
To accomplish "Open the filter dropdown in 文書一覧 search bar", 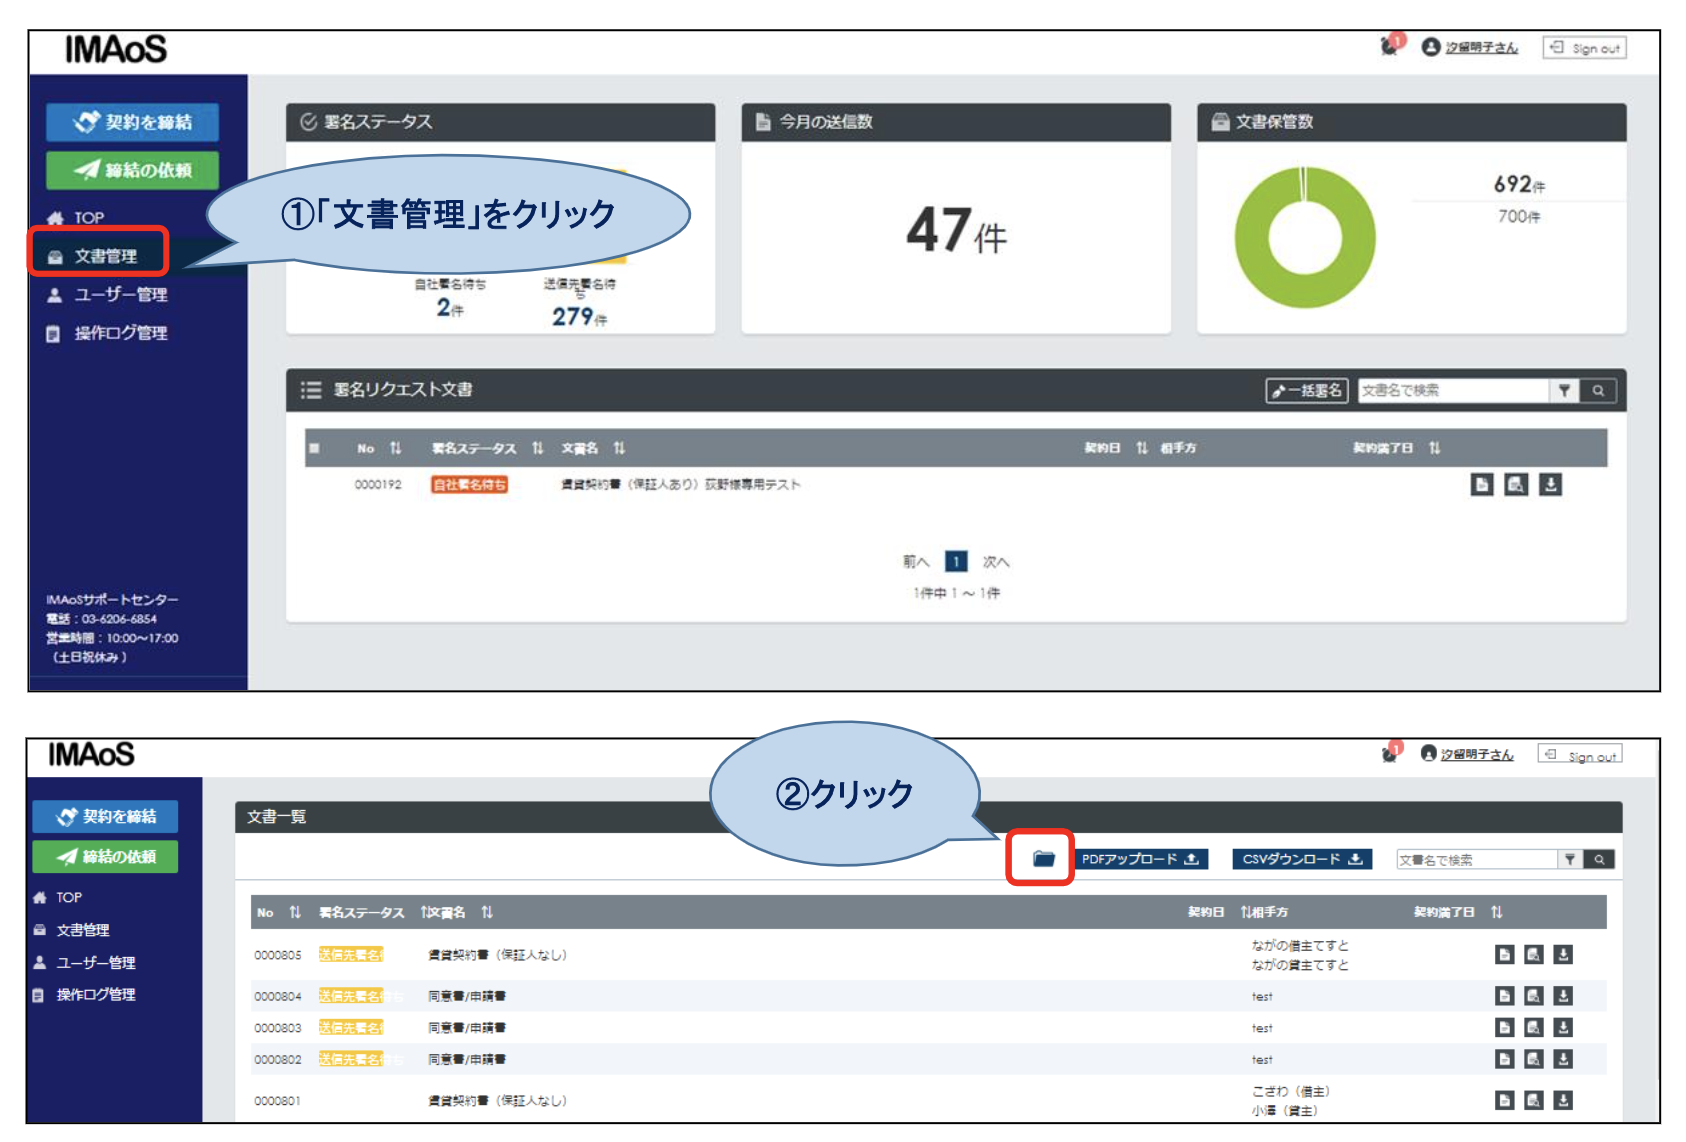I will (1571, 858).
